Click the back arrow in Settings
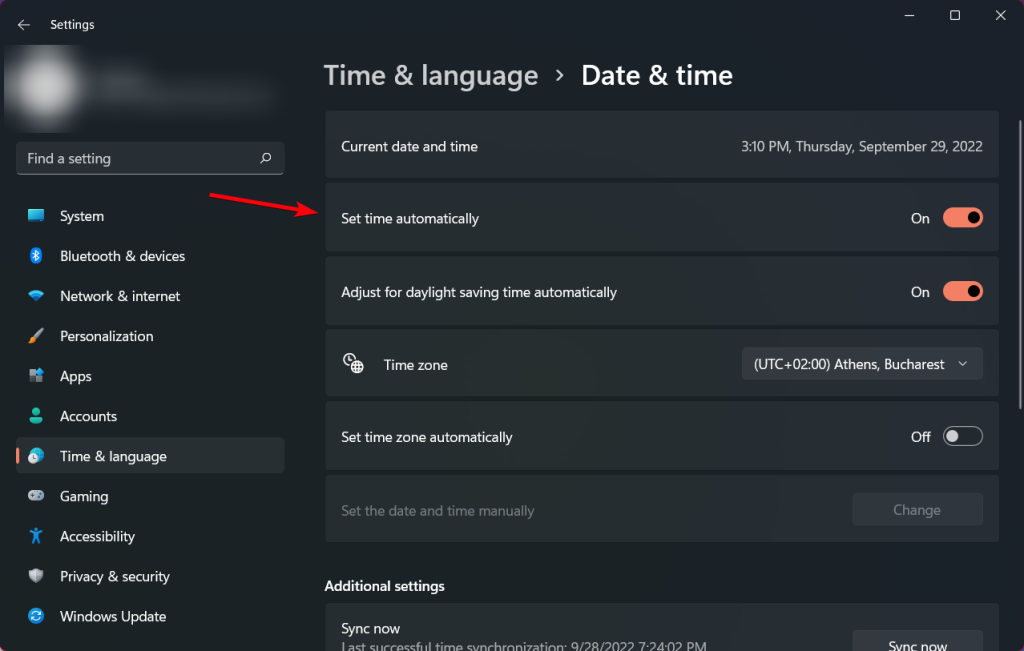Image resolution: width=1024 pixels, height=651 pixels. click(x=23, y=24)
